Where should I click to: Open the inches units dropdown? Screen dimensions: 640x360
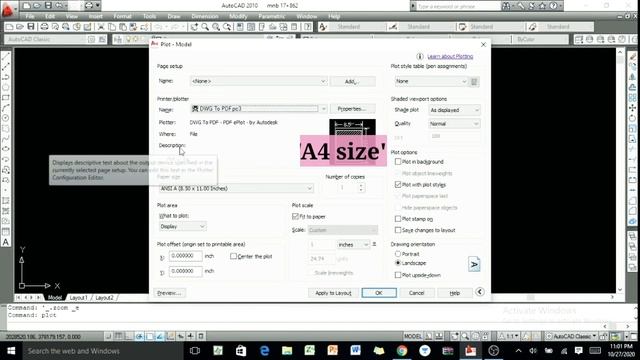[353, 244]
